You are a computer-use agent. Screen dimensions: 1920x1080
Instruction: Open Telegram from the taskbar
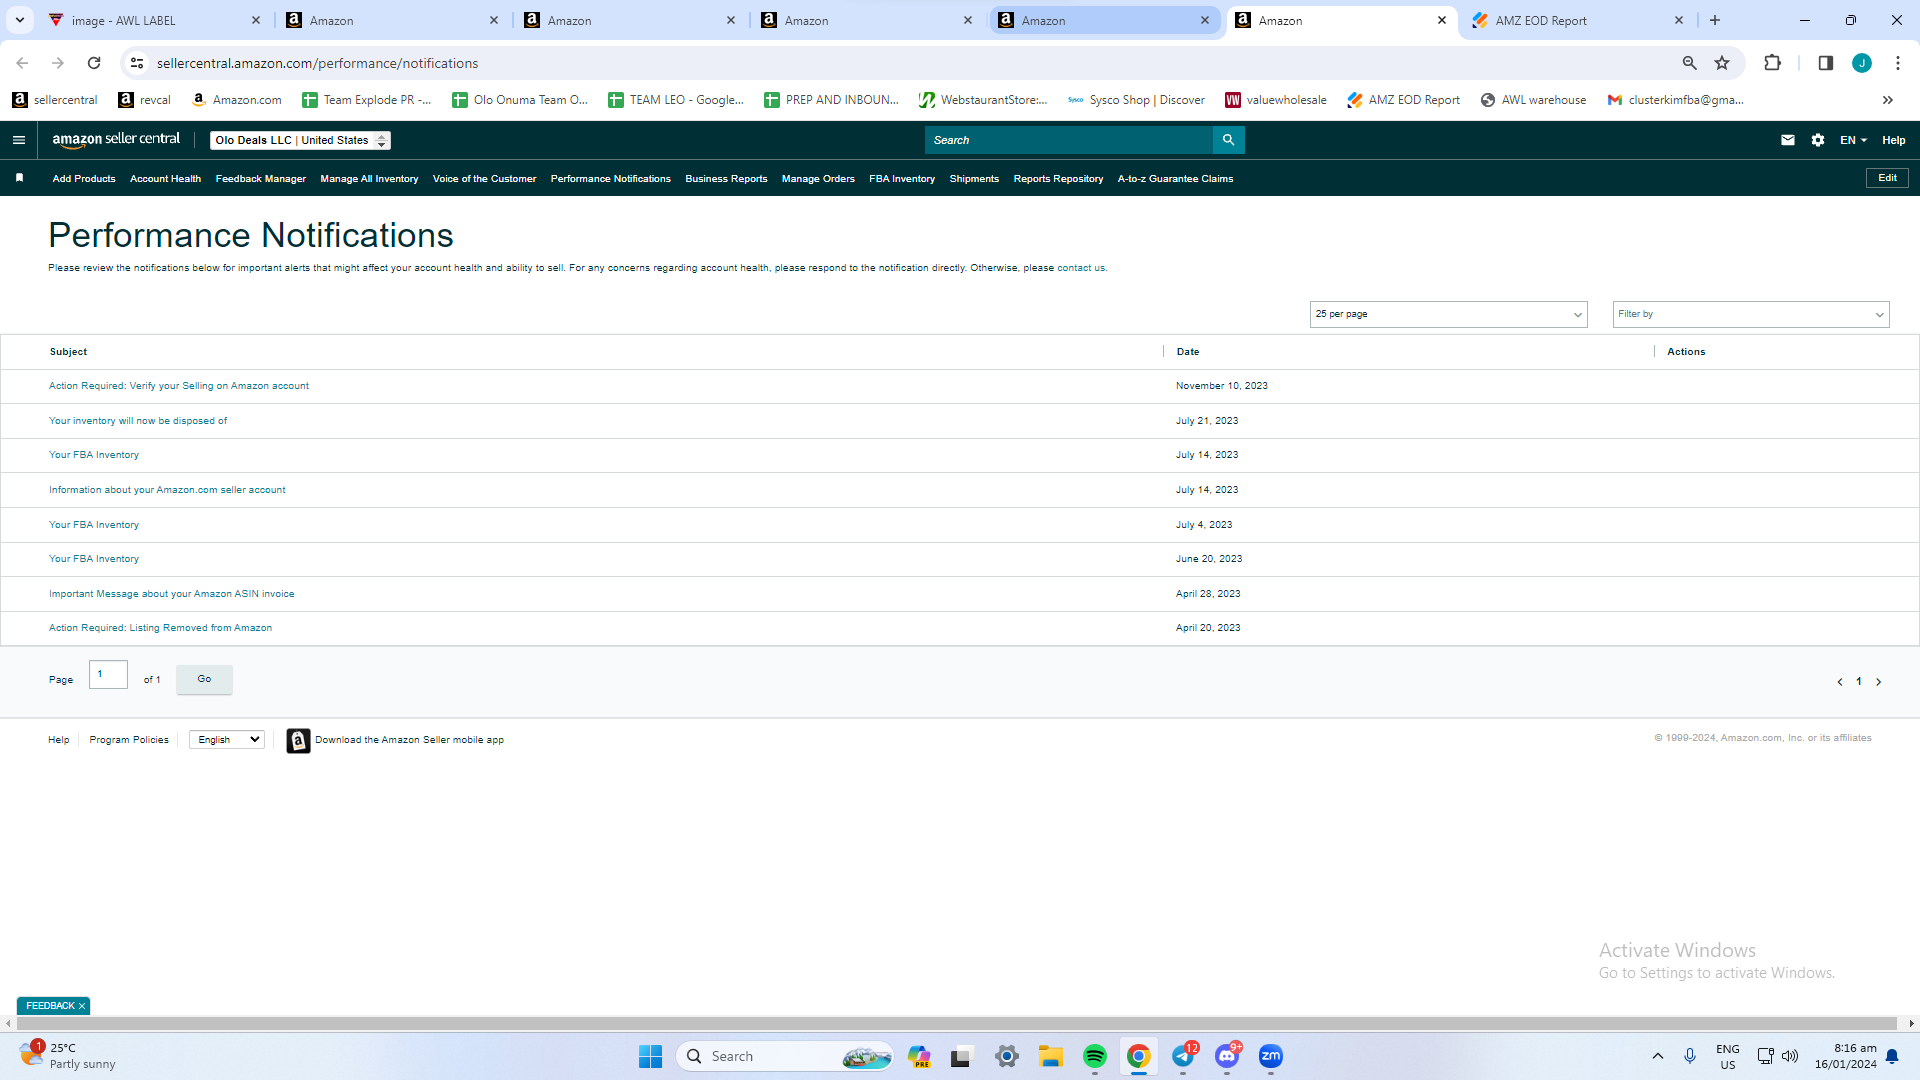tap(1183, 1056)
